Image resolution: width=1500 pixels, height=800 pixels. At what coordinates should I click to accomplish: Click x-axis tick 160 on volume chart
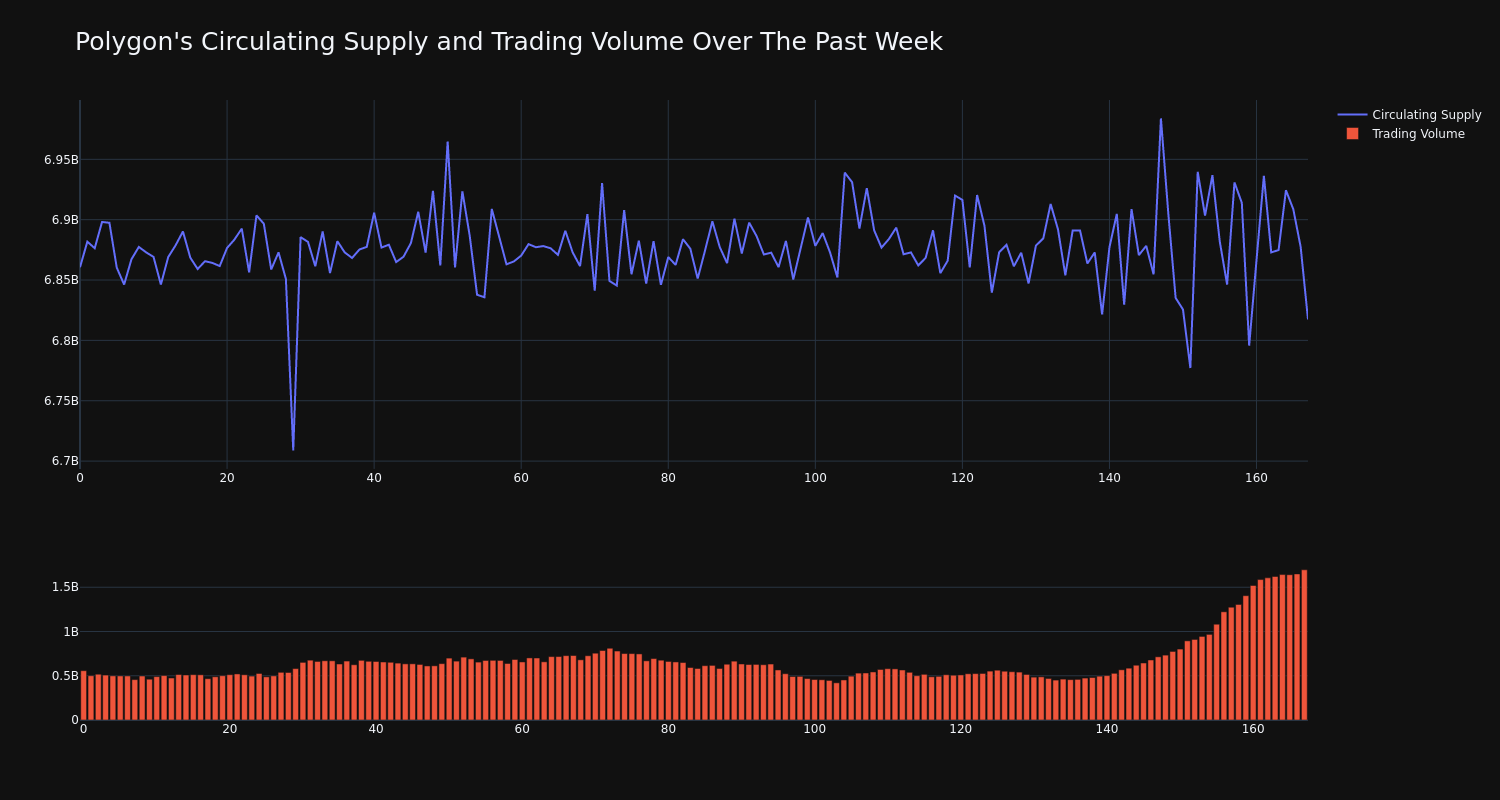coord(1253,729)
